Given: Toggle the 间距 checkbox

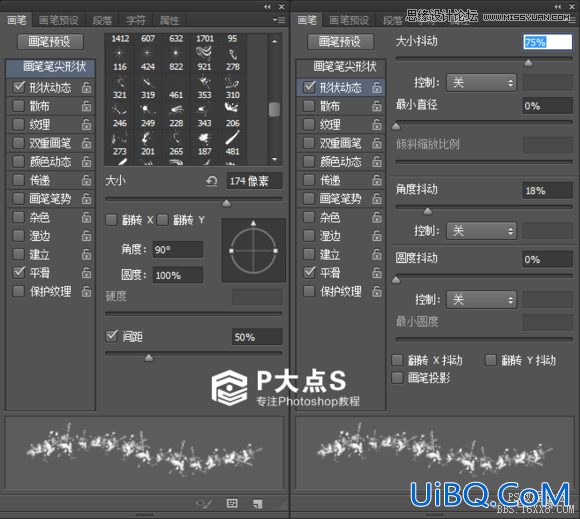Looking at the screenshot, I should [111, 336].
